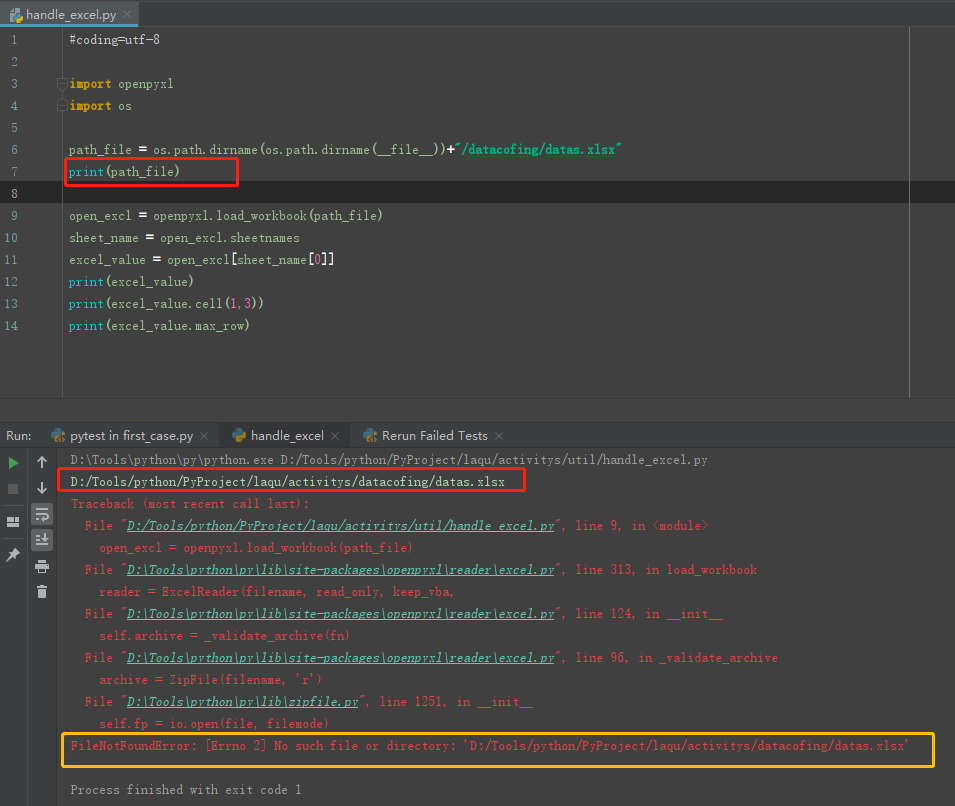Image resolution: width=955 pixels, height=806 pixels.
Task: Close the handle_excel.py editor tab
Action: click(x=127, y=14)
